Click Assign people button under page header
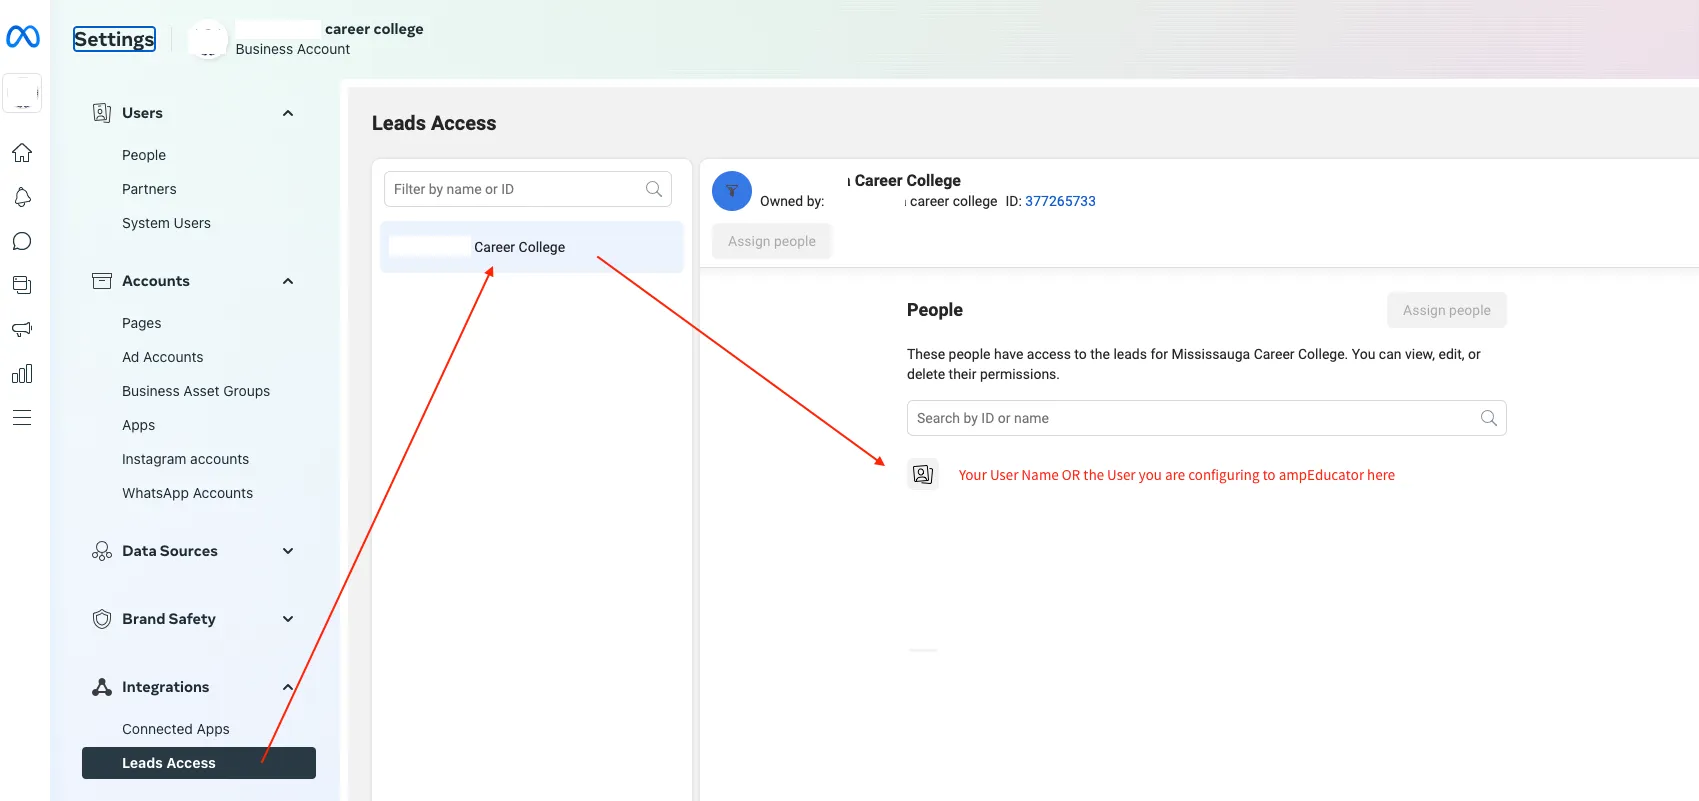 tap(772, 241)
